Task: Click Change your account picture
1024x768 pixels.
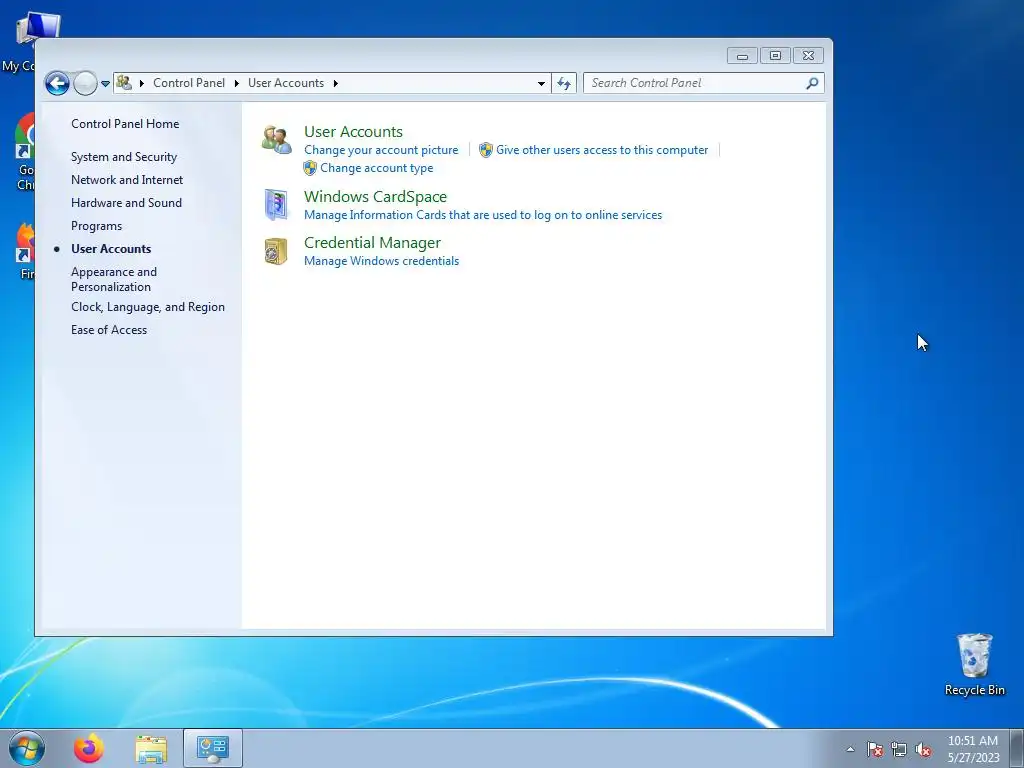Action: coord(381,150)
